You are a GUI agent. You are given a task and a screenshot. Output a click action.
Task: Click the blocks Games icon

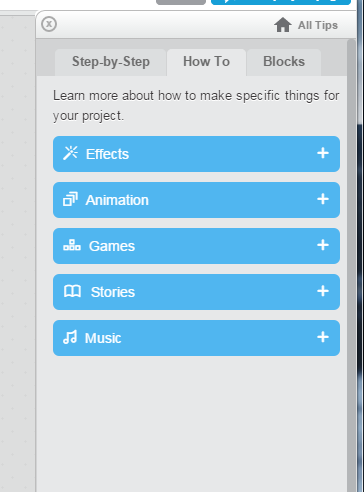click(x=72, y=245)
